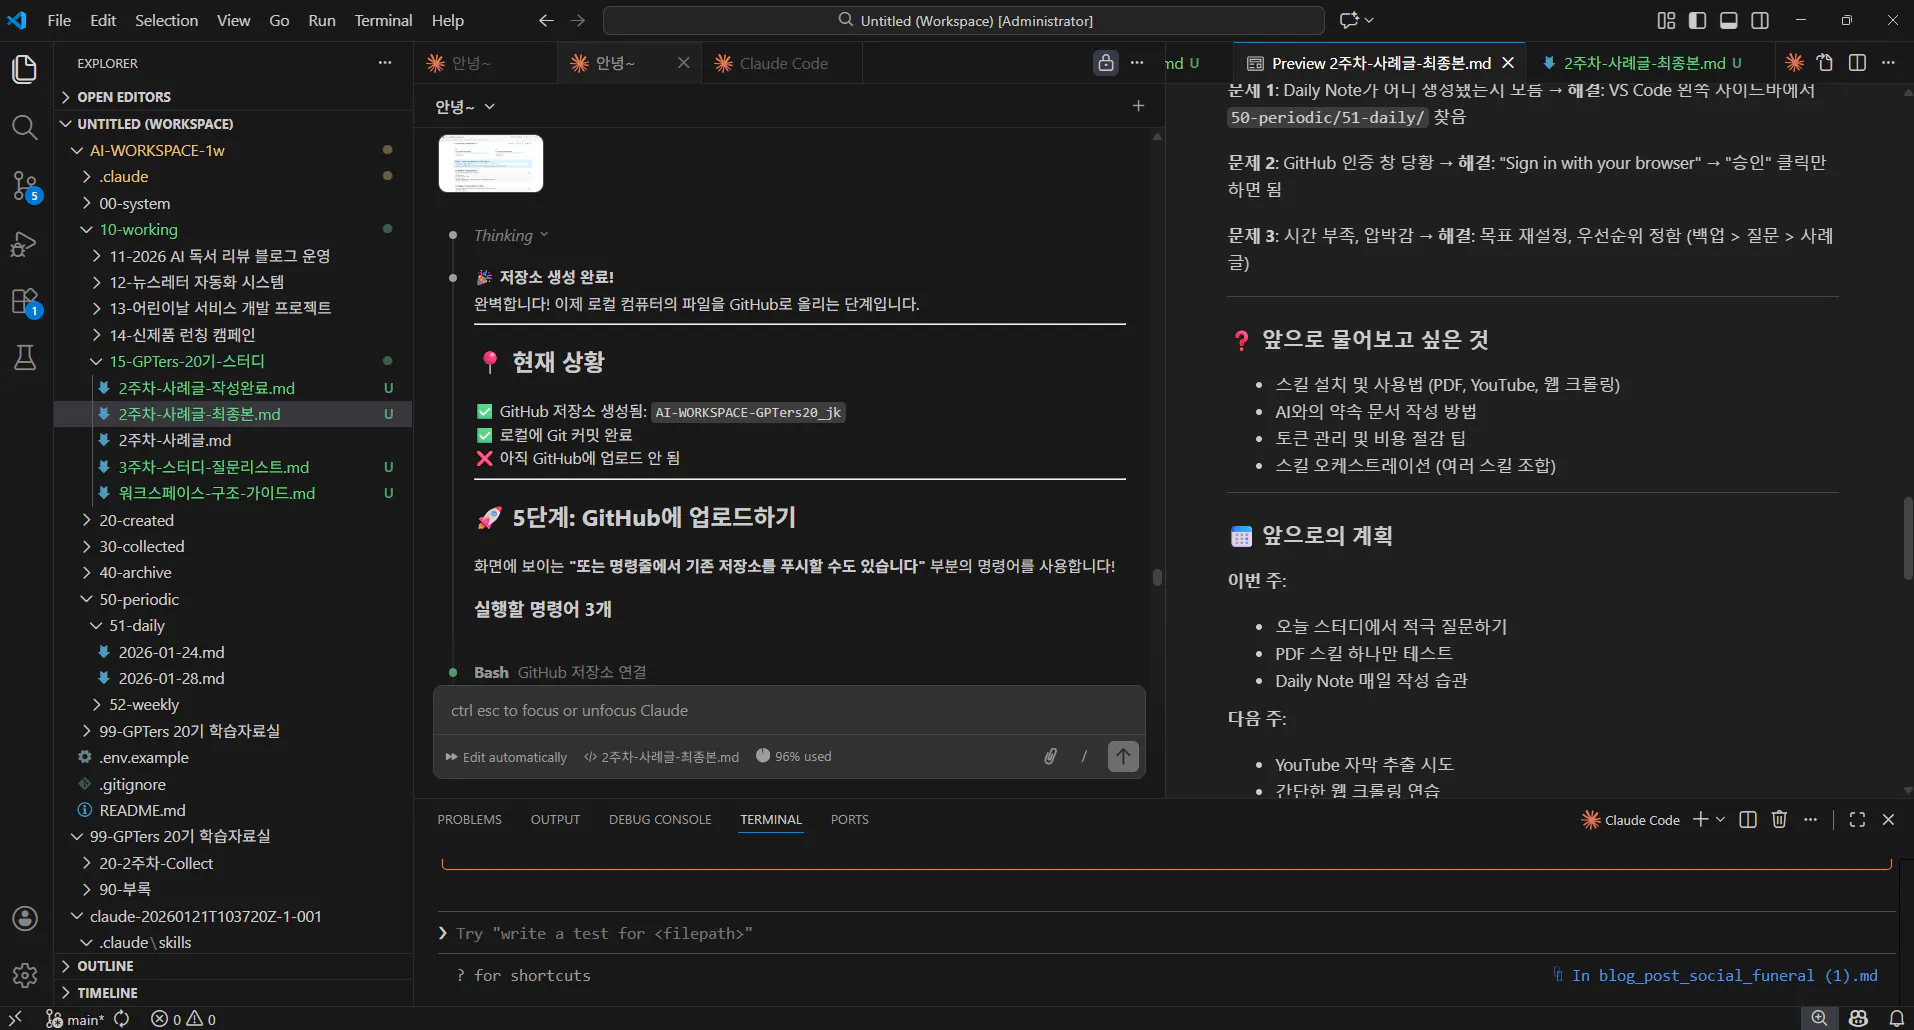Viewport: 1914px width, 1030px height.
Task: Show source file icon in preview toolbar
Action: 1825,63
